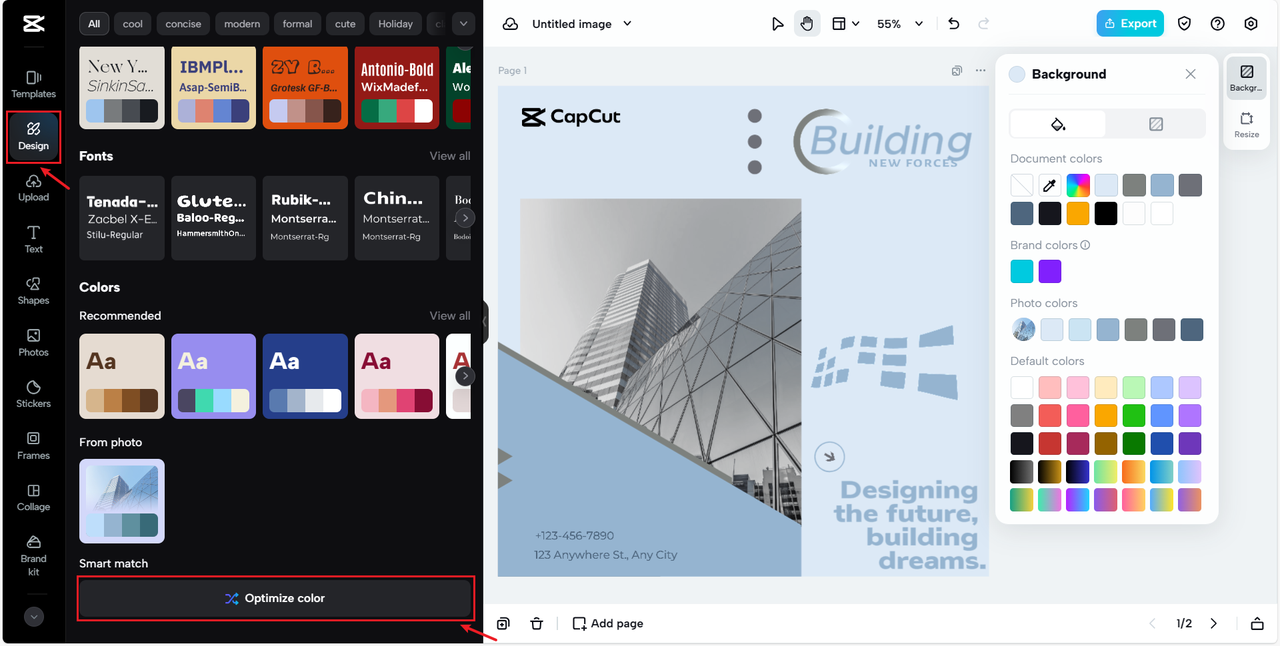
Task: Click the bottom bar duplicate page icon
Action: coord(503,623)
